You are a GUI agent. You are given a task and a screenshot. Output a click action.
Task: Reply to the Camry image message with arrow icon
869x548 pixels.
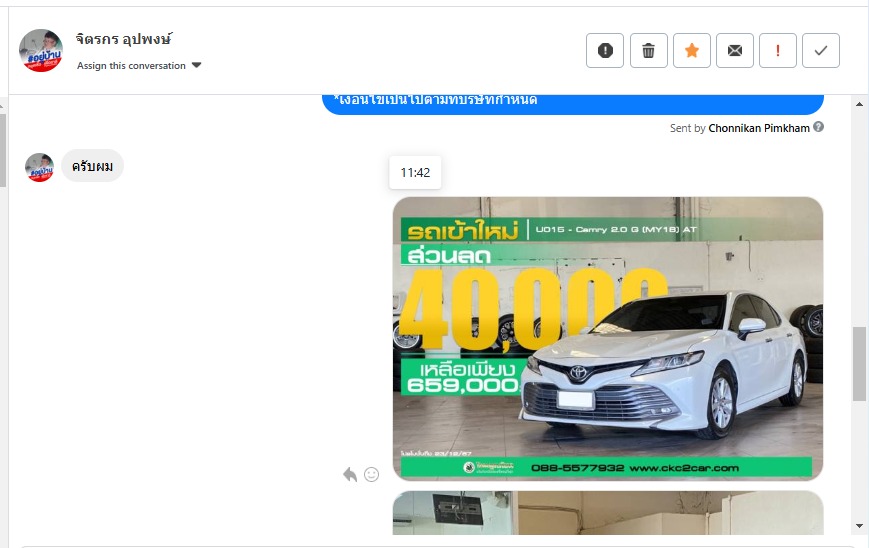tap(350, 474)
